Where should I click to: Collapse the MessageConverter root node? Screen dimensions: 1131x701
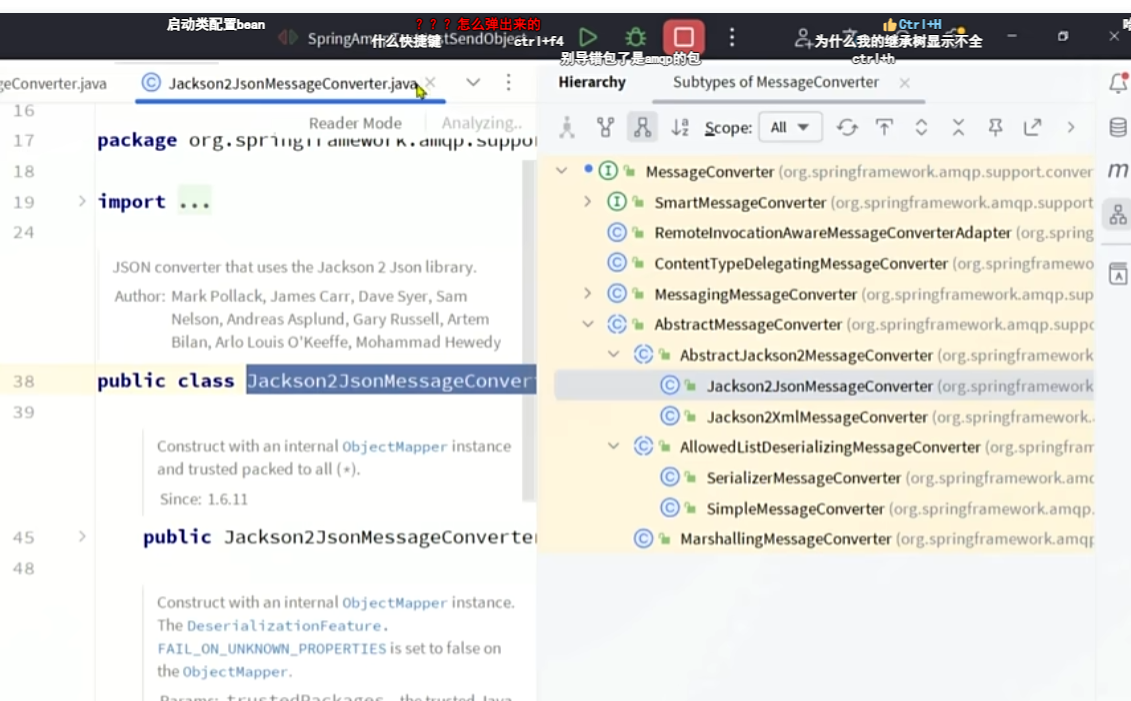click(561, 171)
